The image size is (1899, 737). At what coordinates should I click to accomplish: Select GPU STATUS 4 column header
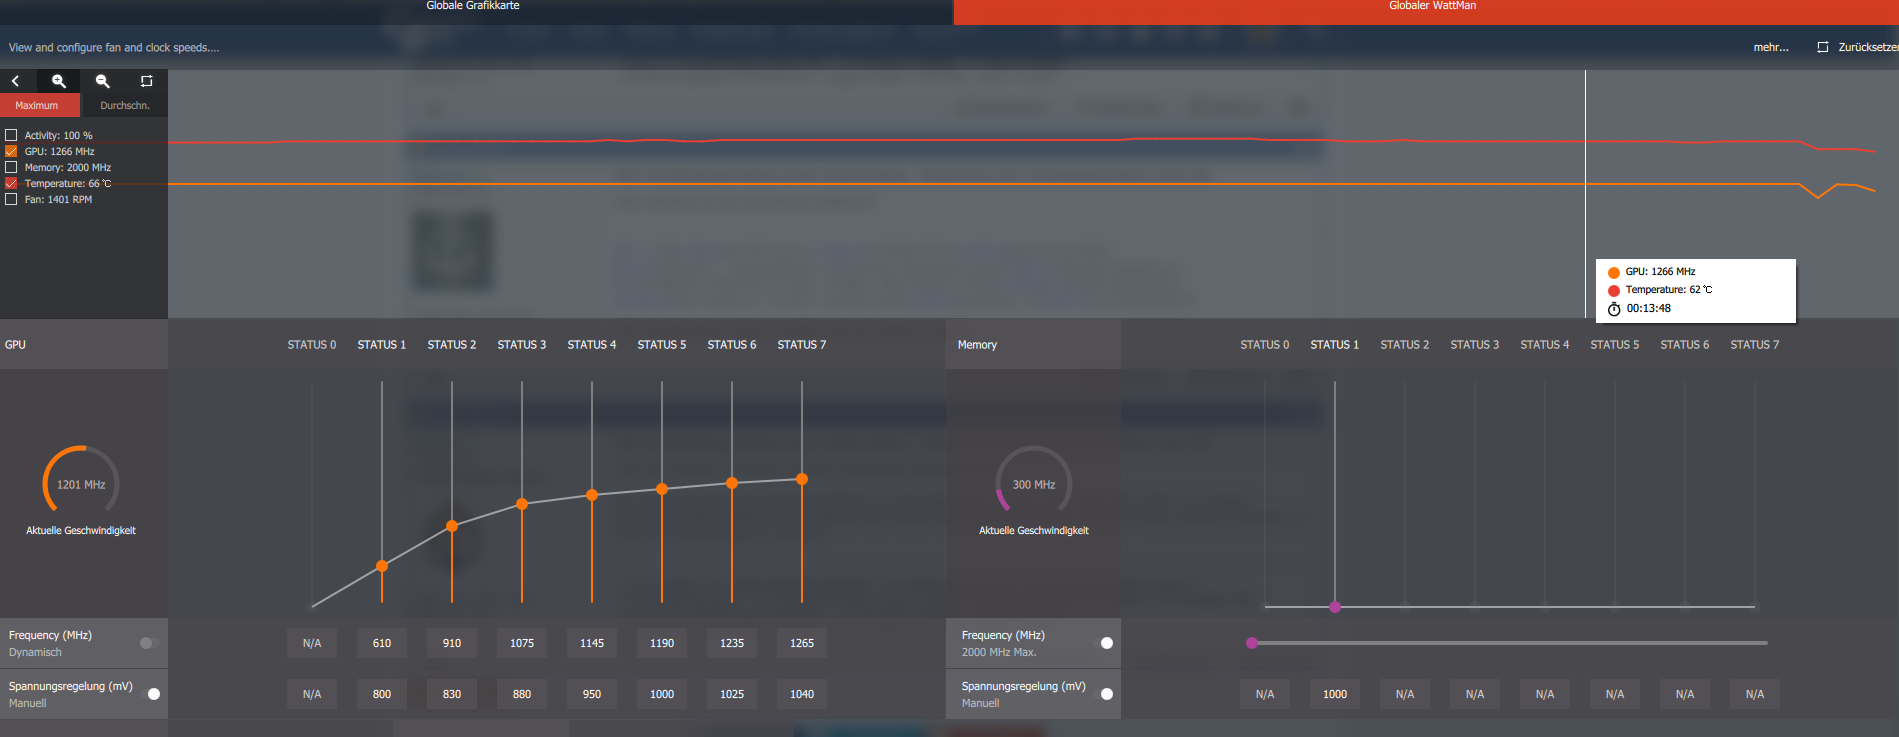[x=592, y=345]
